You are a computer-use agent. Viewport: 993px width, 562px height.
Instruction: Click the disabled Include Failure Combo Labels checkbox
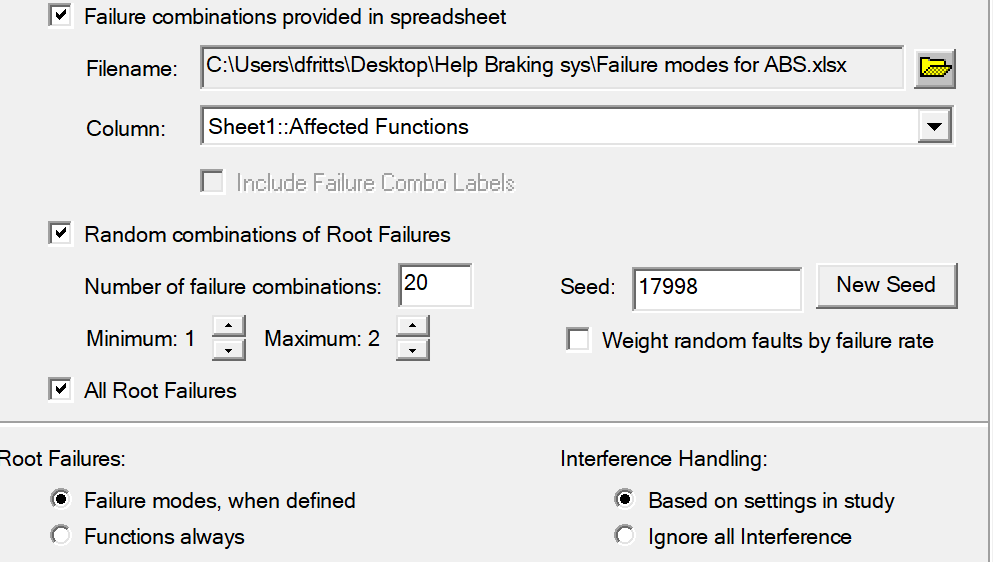(x=212, y=181)
